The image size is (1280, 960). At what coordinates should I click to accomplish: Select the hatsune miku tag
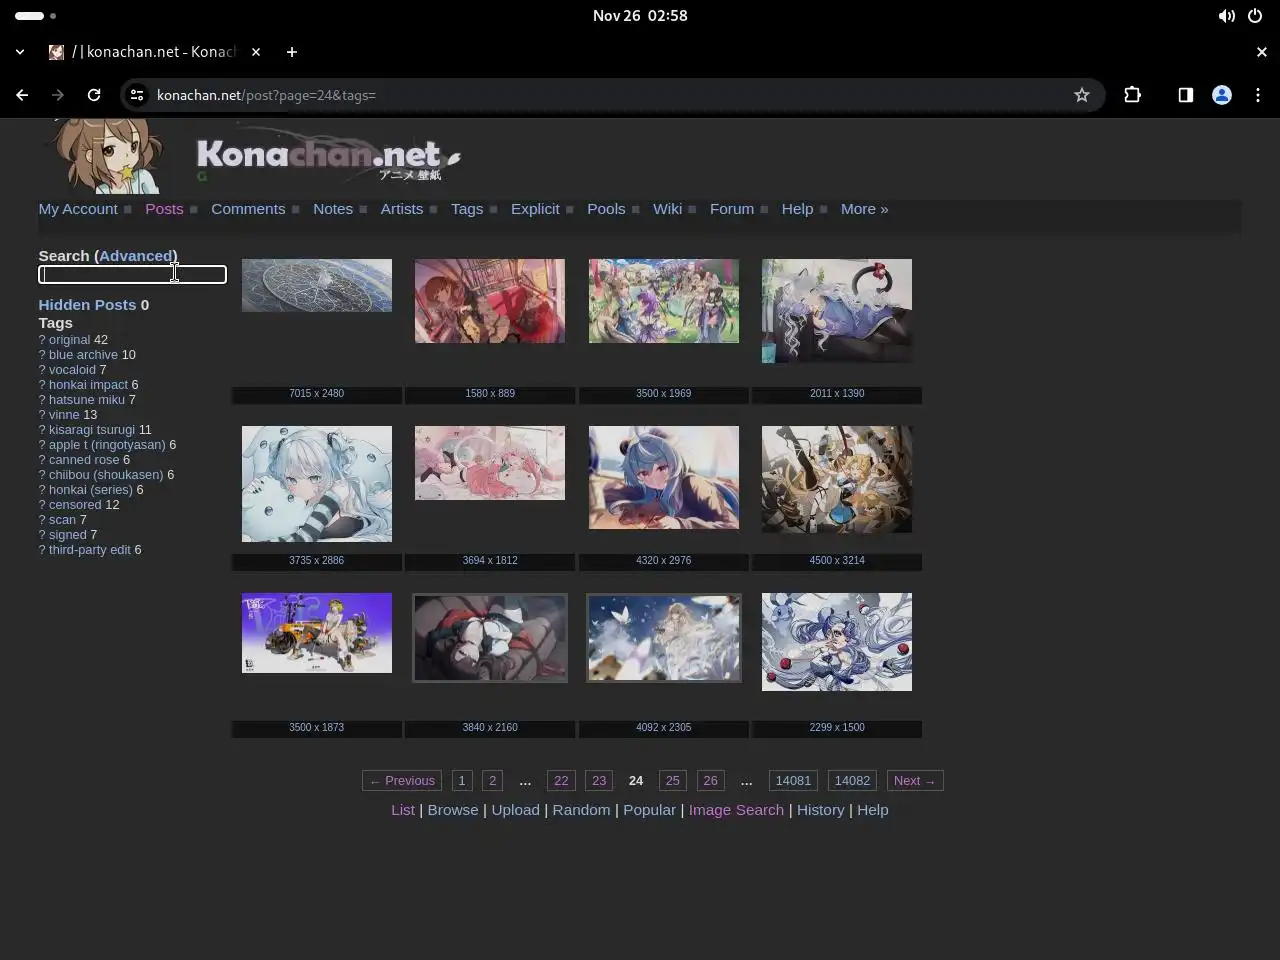tap(87, 400)
